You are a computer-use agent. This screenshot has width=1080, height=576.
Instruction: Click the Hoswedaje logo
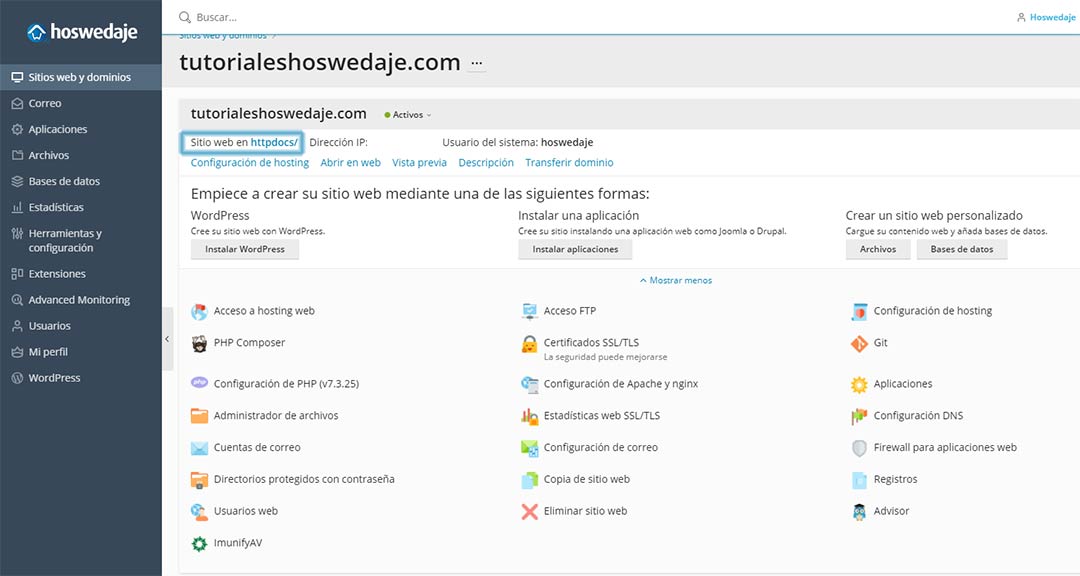81,32
